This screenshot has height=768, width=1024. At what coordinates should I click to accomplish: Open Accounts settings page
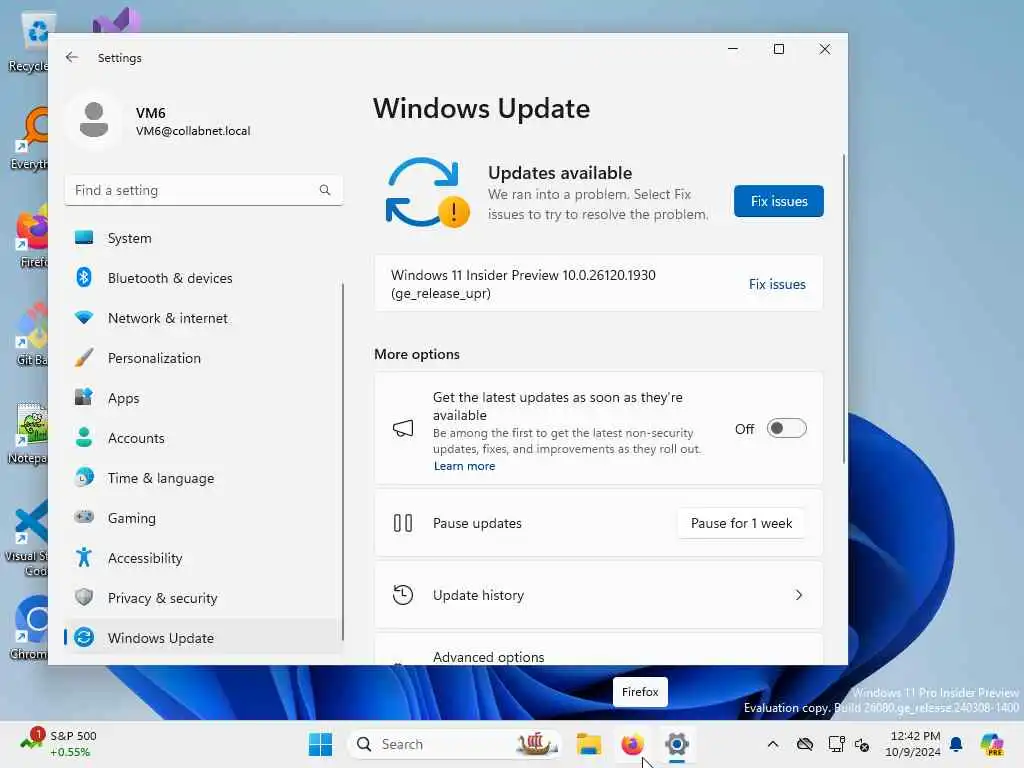[x=204, y=438]
